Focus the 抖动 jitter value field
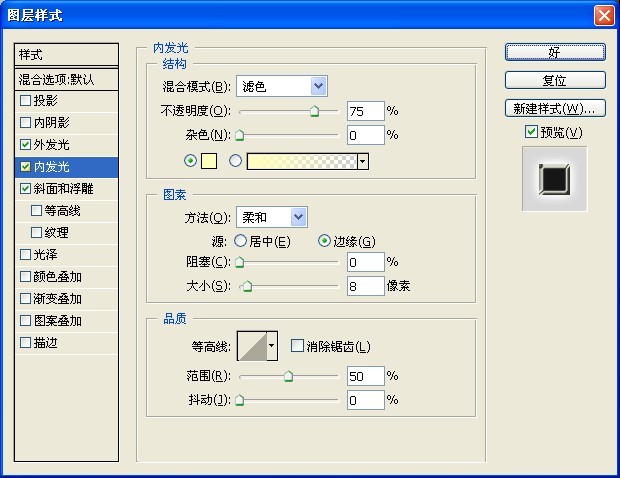This screenshot has width=620, height=478. (366, 400)
